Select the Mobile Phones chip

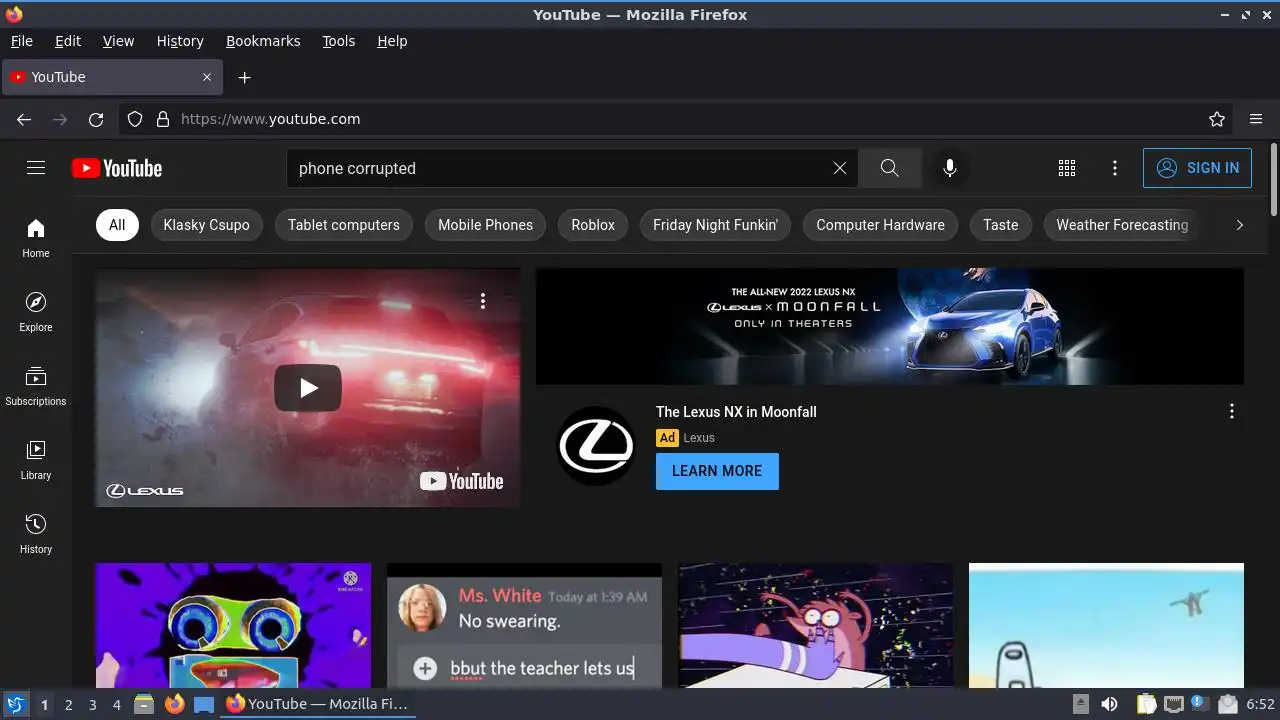tap(485, 225)
